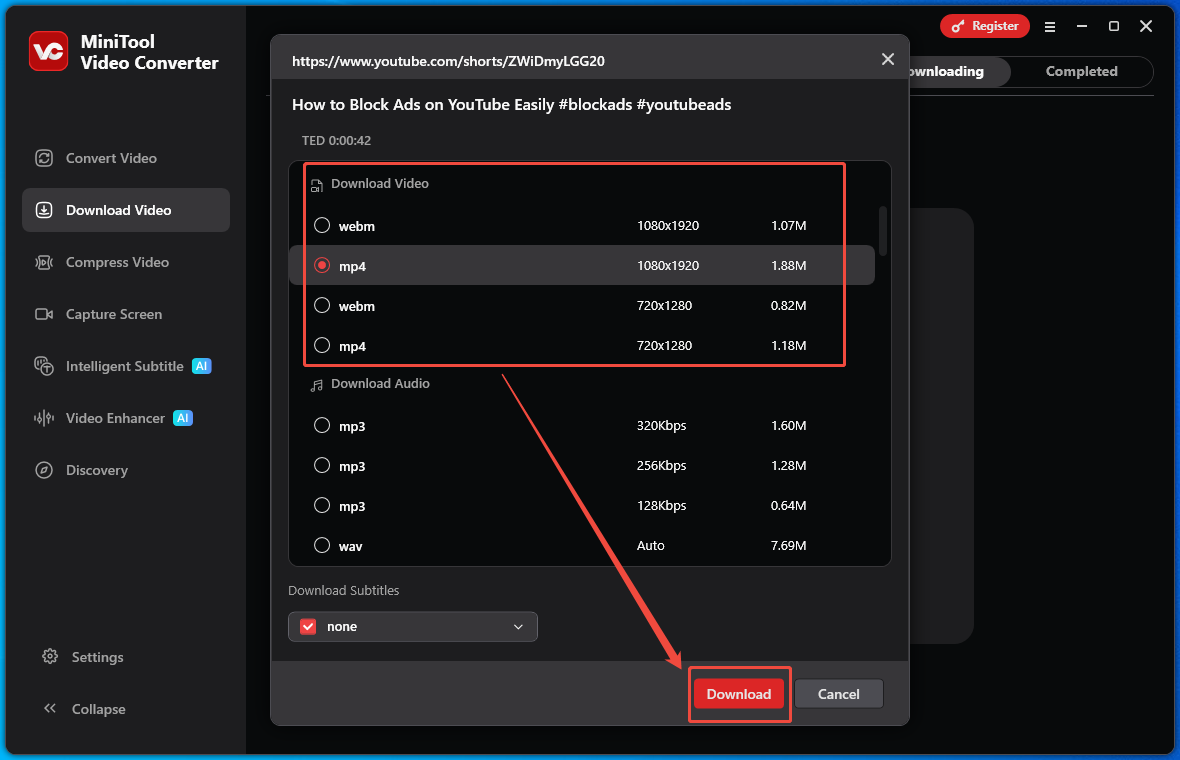This screenshot has height=760, width=1180.
Task: Select wav Auto audio radio button
Action: pos(322,545)
